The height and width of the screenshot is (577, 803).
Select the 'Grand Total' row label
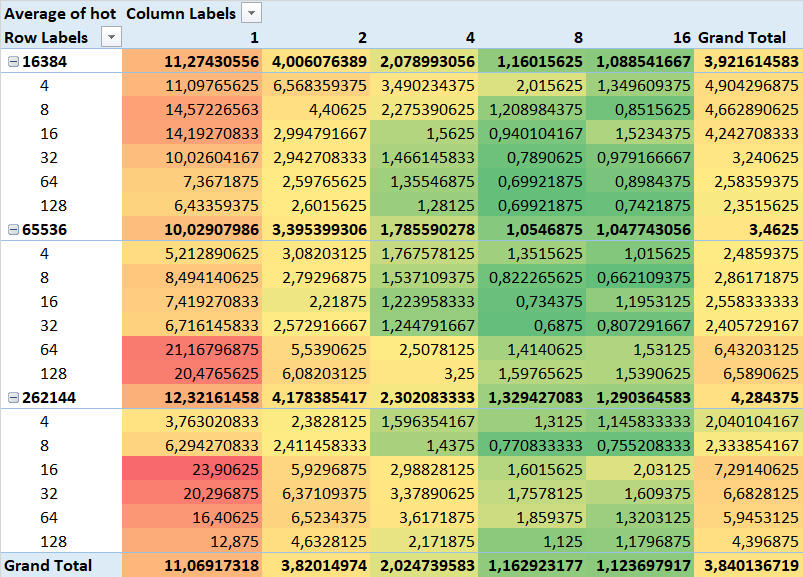pos(48,565)
